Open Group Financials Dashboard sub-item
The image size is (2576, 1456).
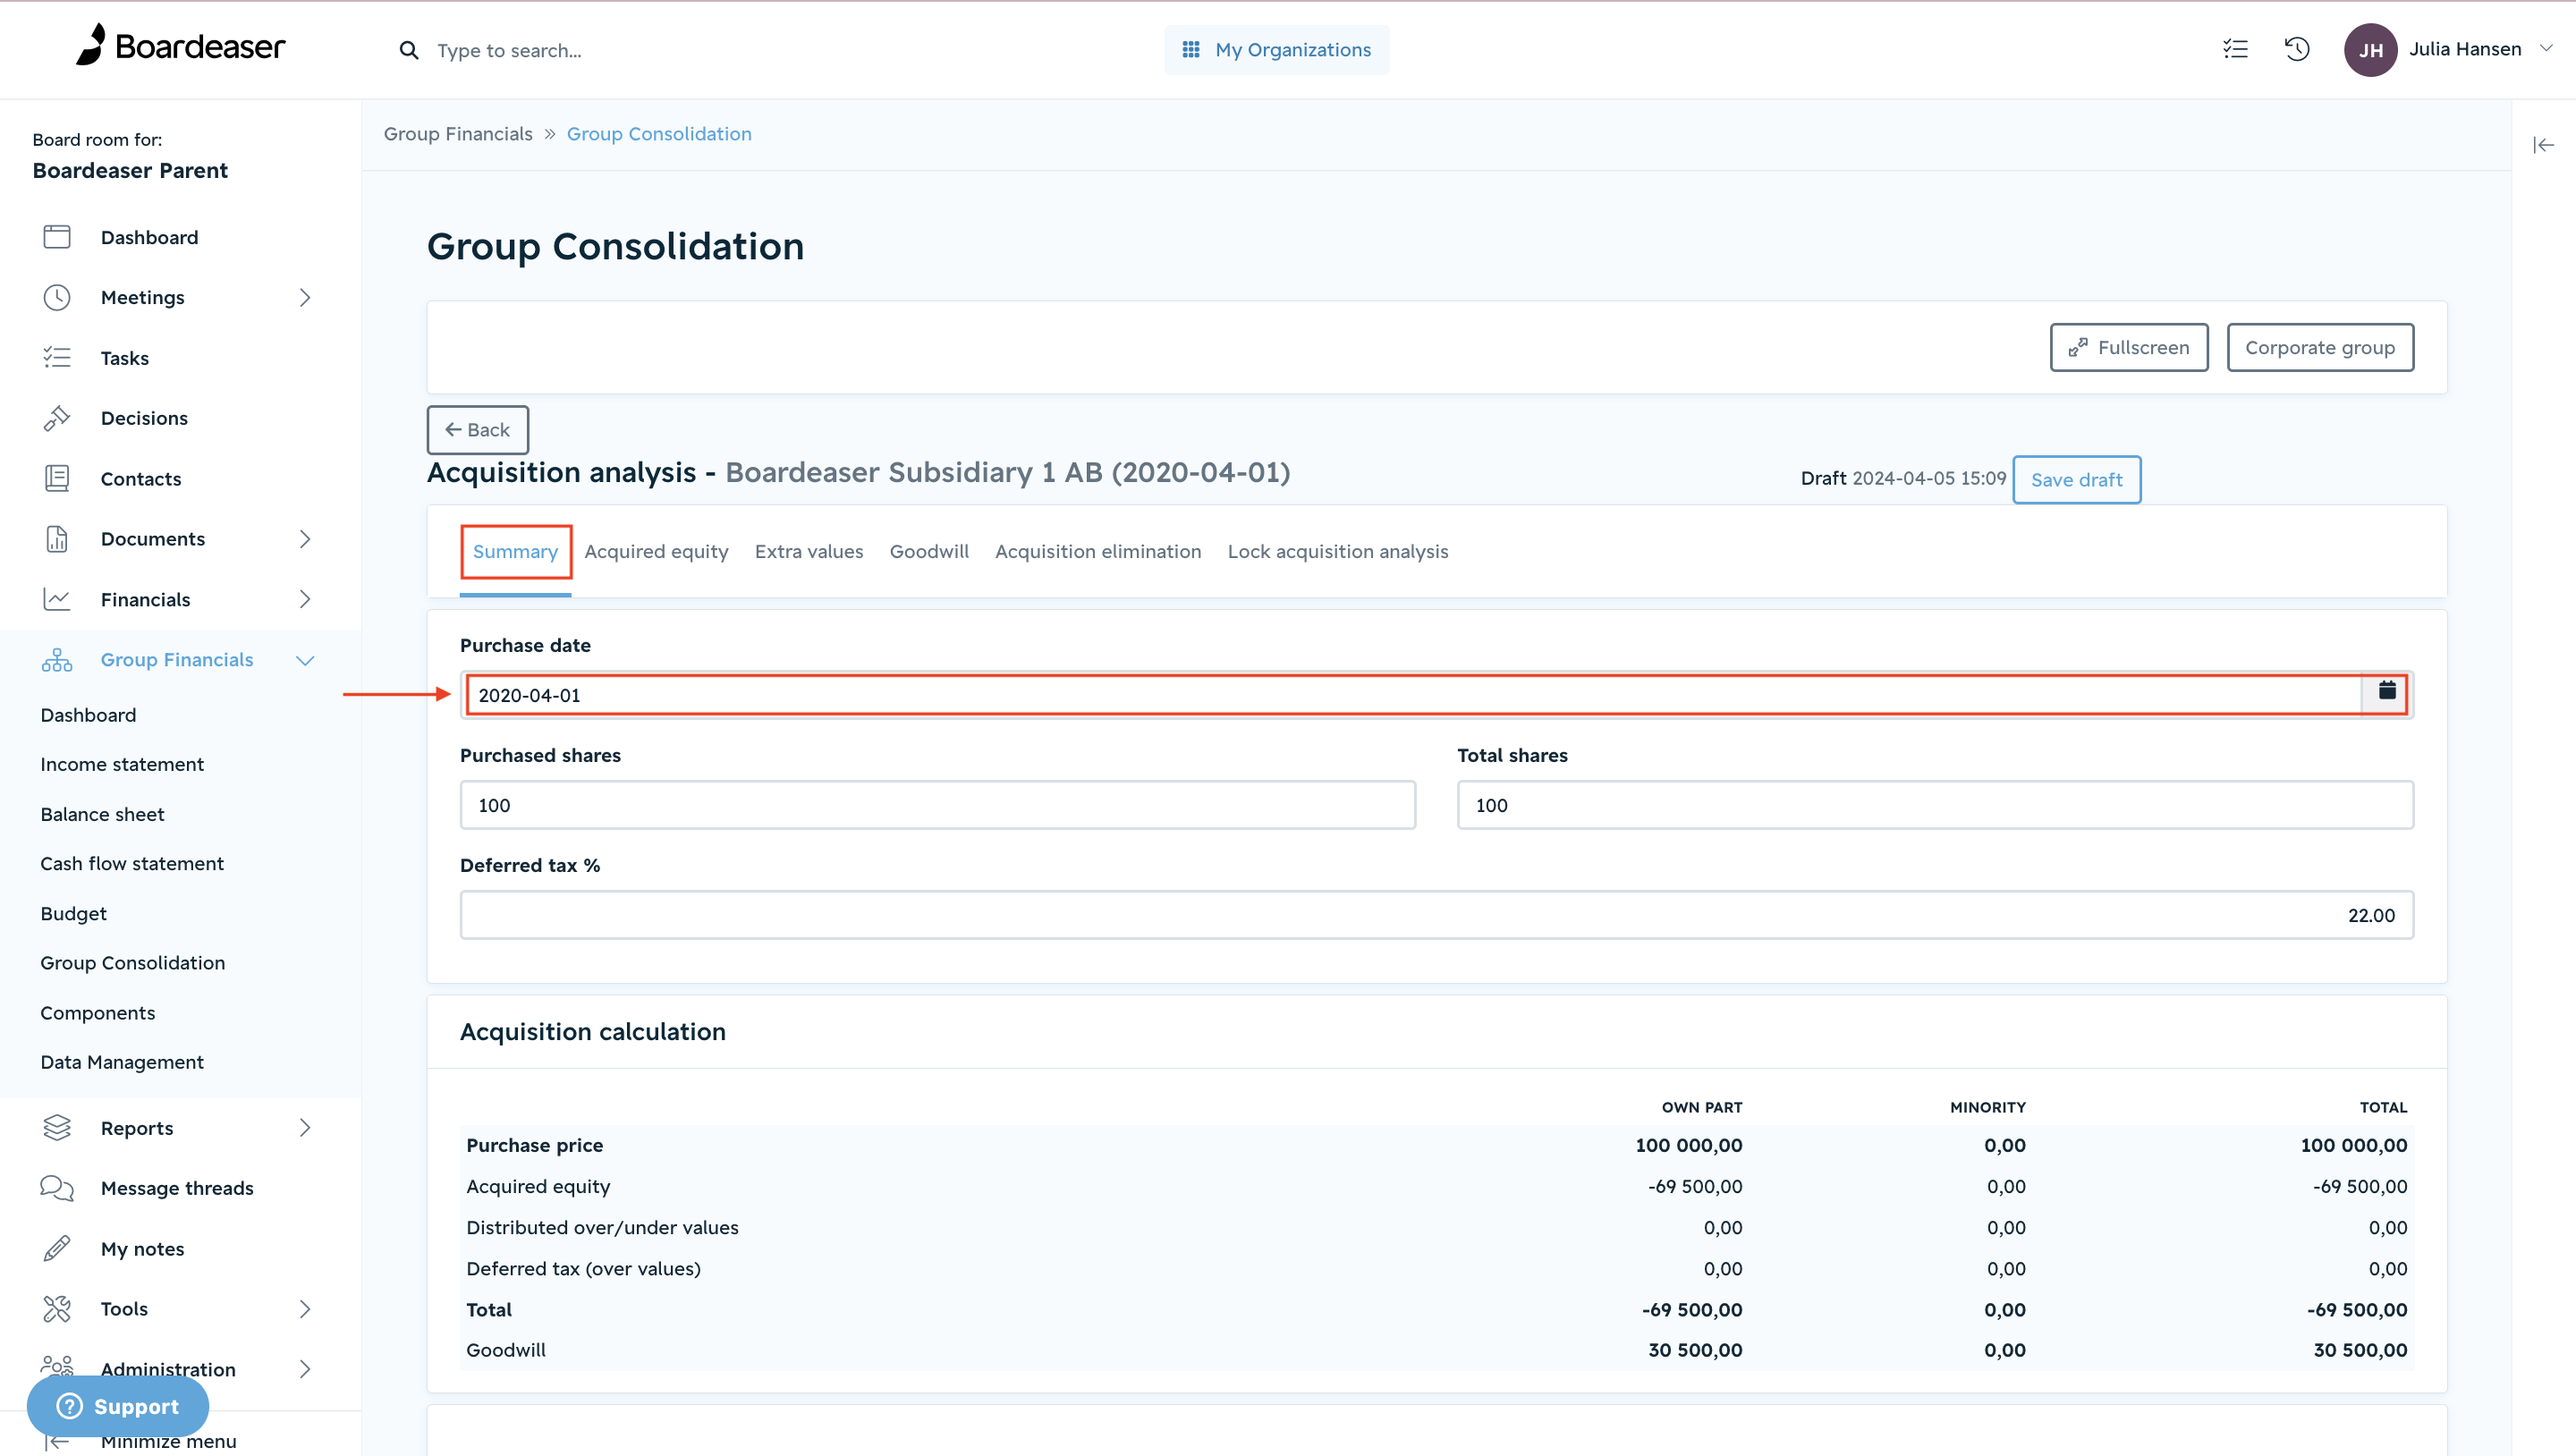click(x=88, y=715)
